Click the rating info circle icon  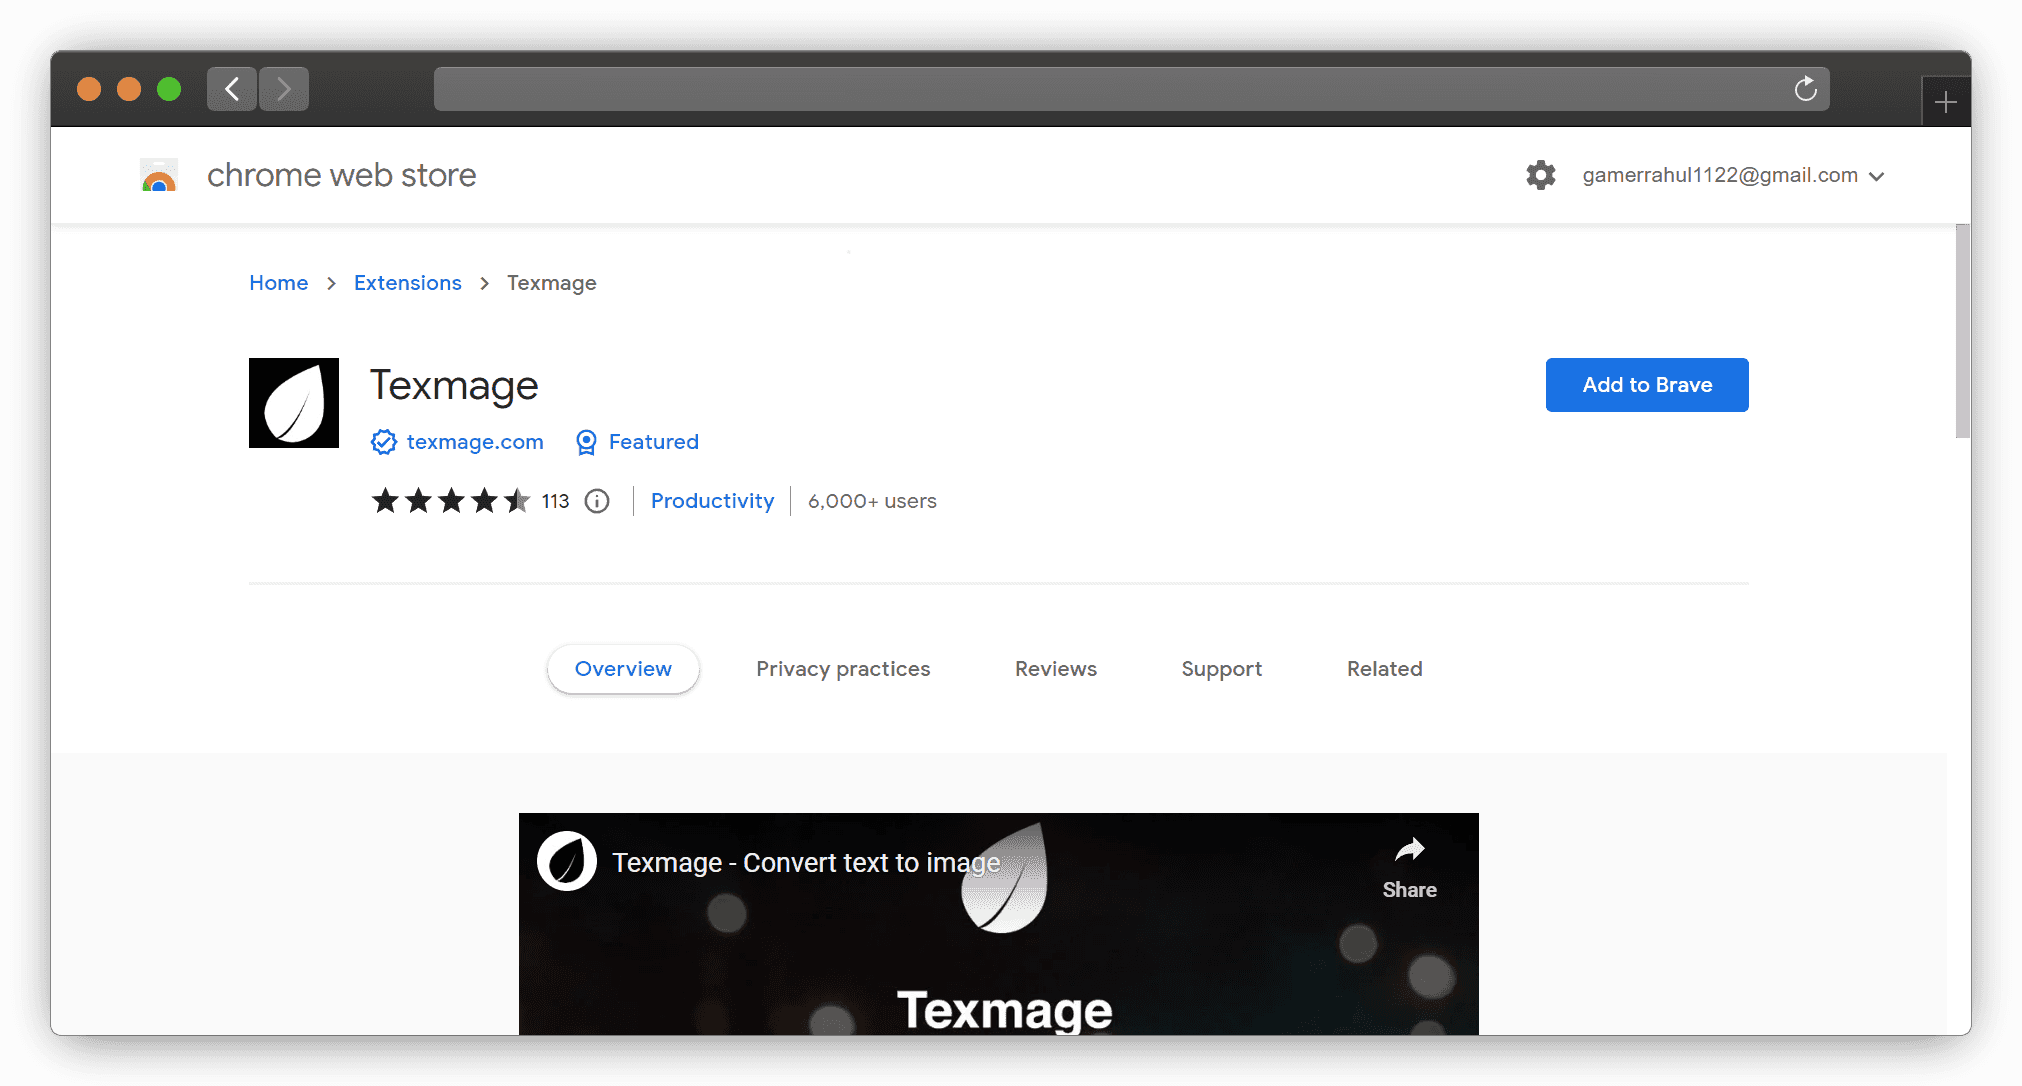point(597,501)
